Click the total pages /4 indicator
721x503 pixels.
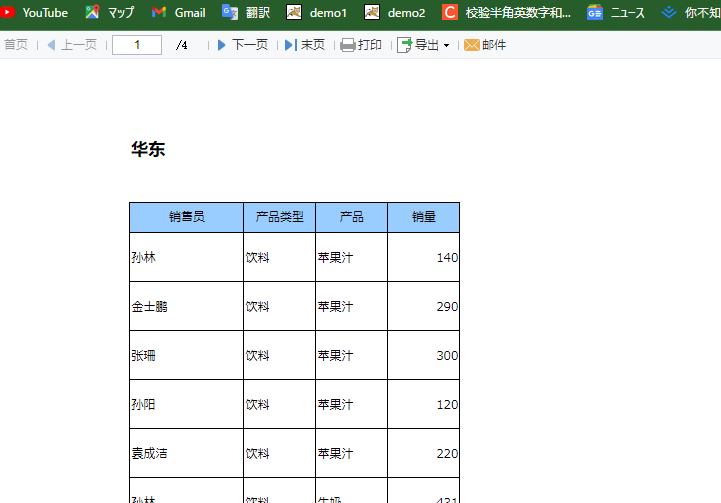[182, 45]
